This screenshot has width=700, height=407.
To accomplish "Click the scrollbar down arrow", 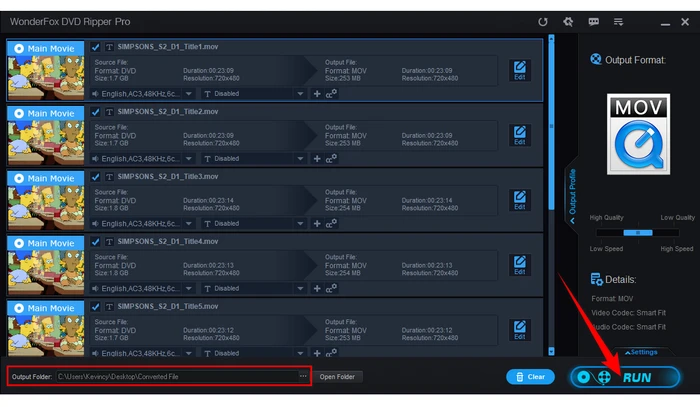I will [x=551, y=351].
